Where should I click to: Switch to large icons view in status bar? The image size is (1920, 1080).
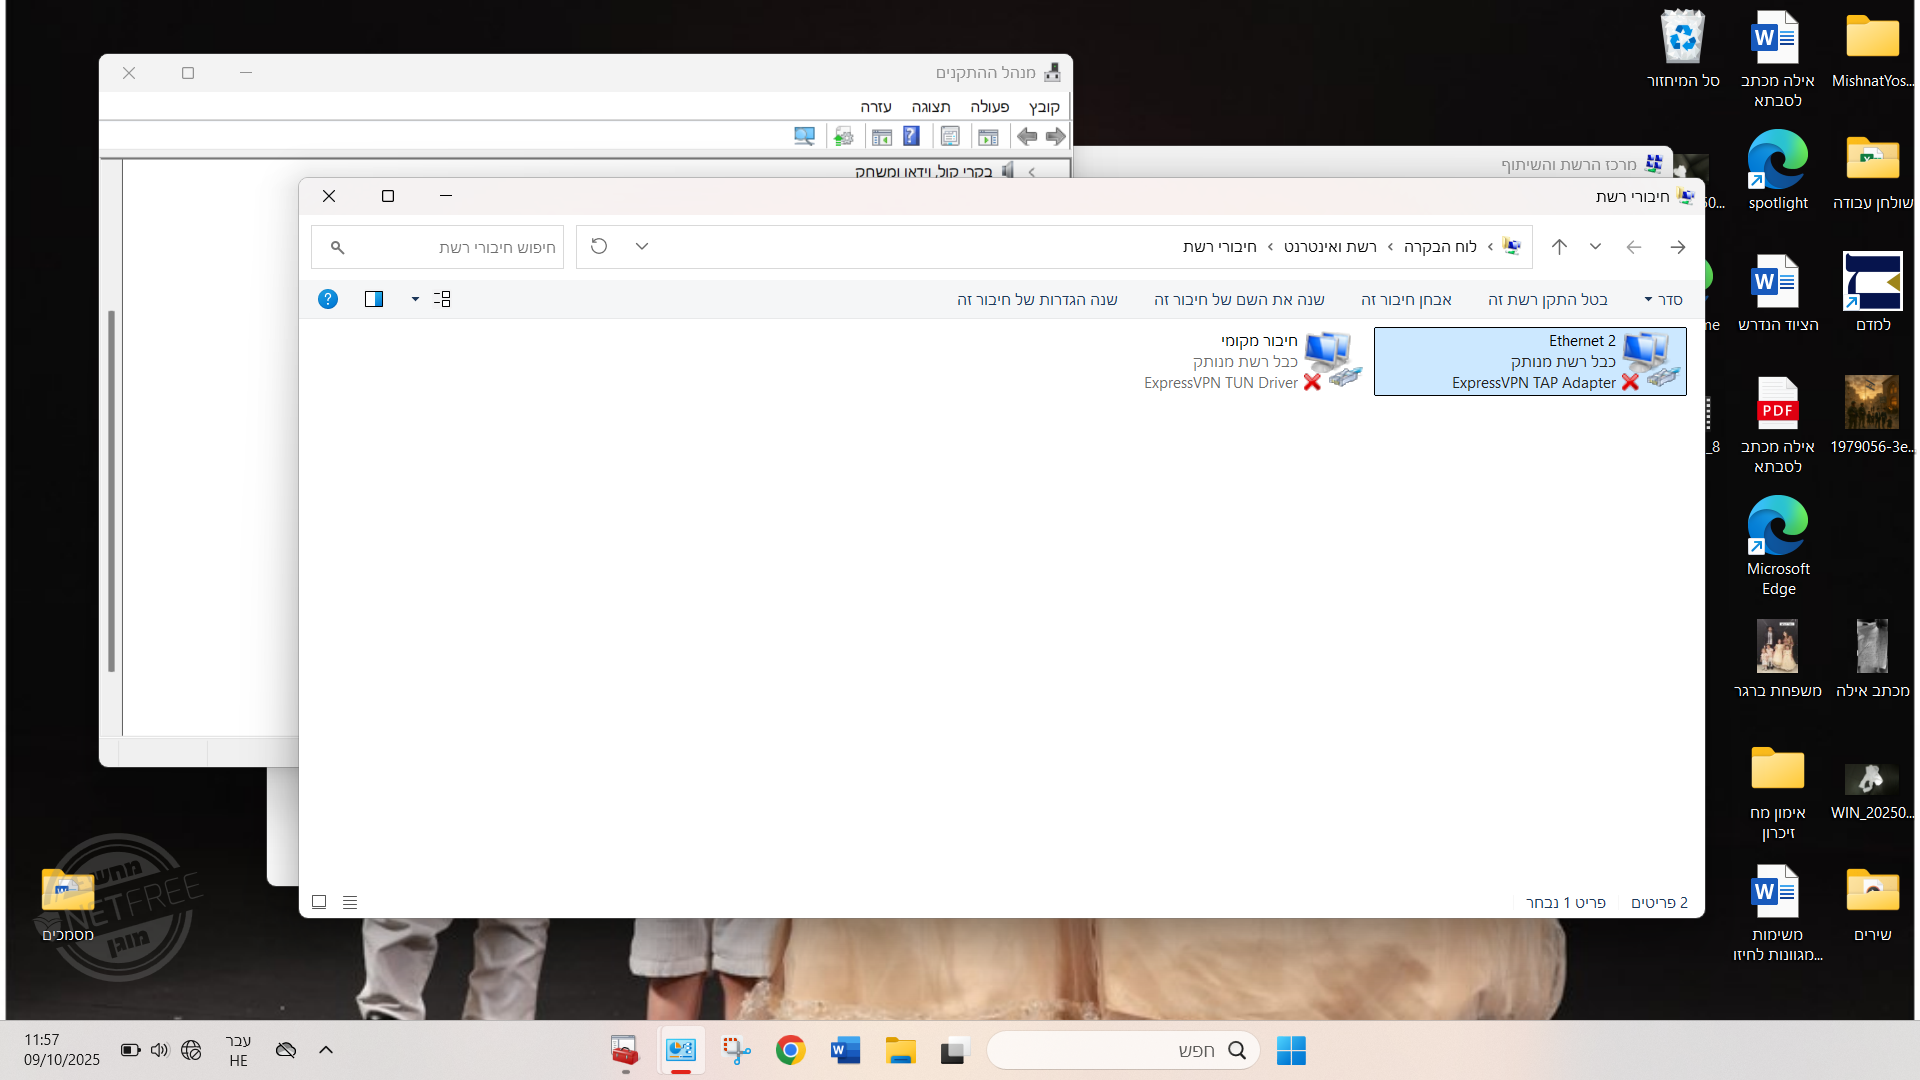[319, 902]
